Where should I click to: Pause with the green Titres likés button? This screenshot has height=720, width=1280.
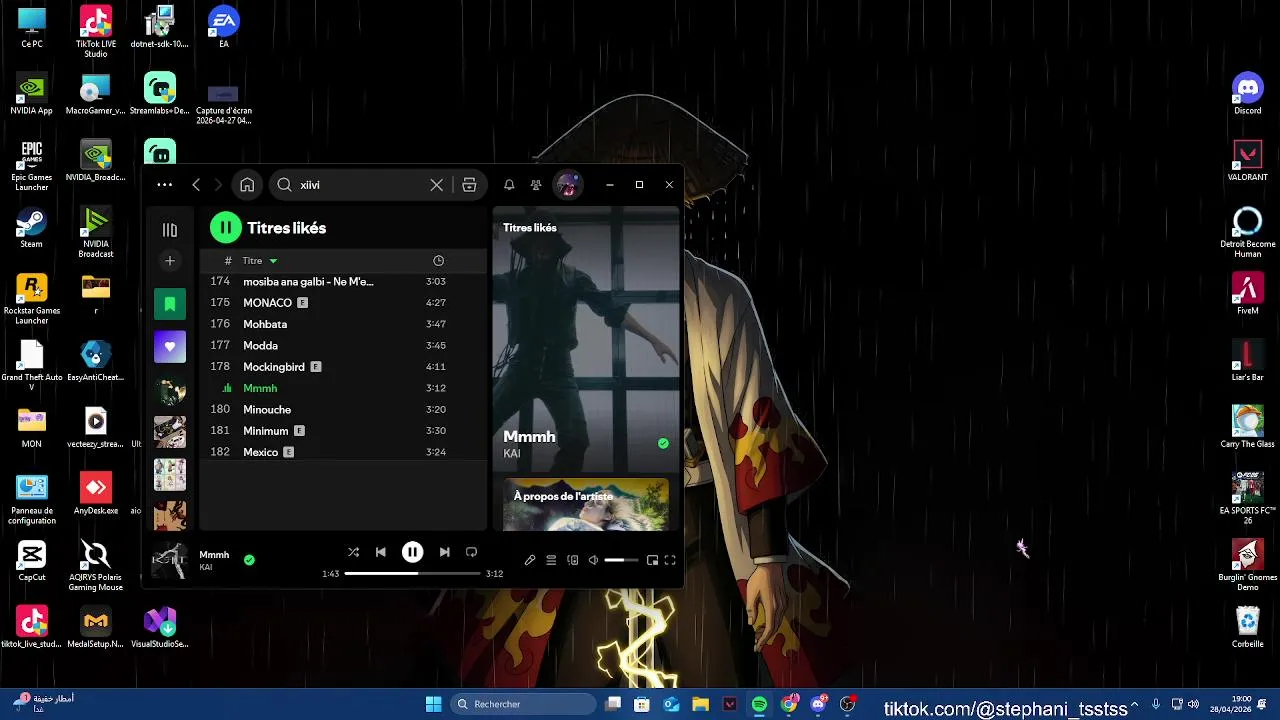[x=226, y=228]
